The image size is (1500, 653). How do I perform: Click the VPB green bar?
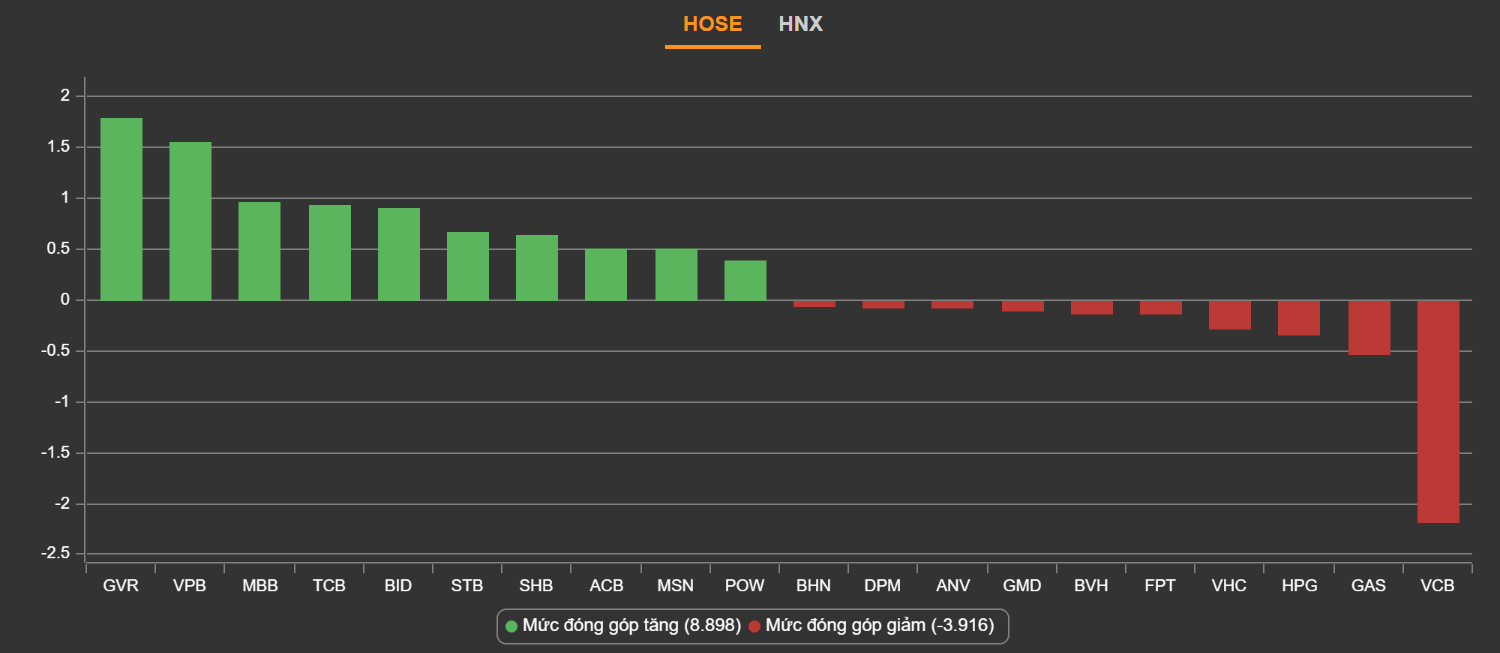pyautogui.click(x=190, y=221)
